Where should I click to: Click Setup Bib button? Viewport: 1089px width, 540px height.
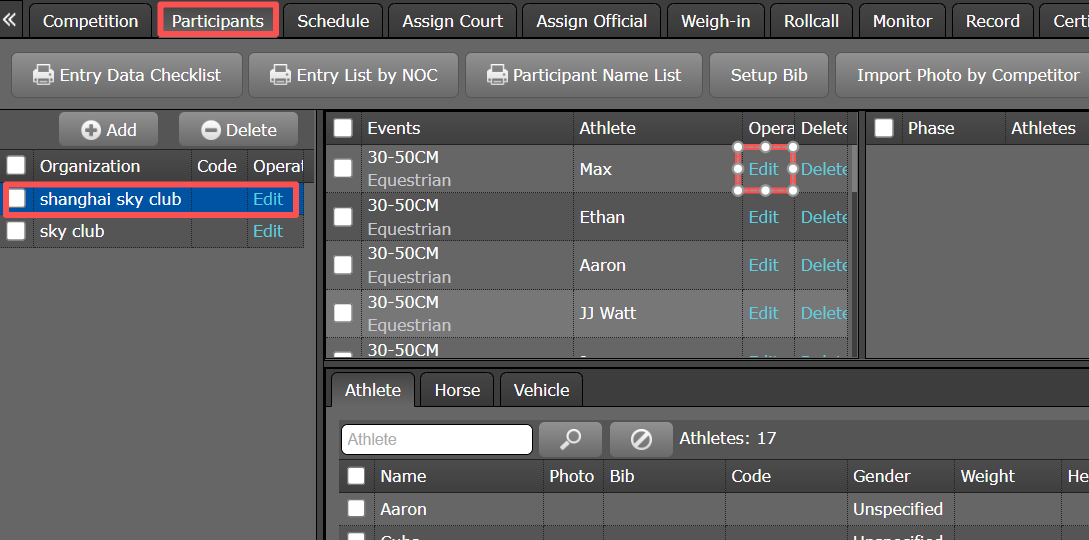tap(768, 75)
